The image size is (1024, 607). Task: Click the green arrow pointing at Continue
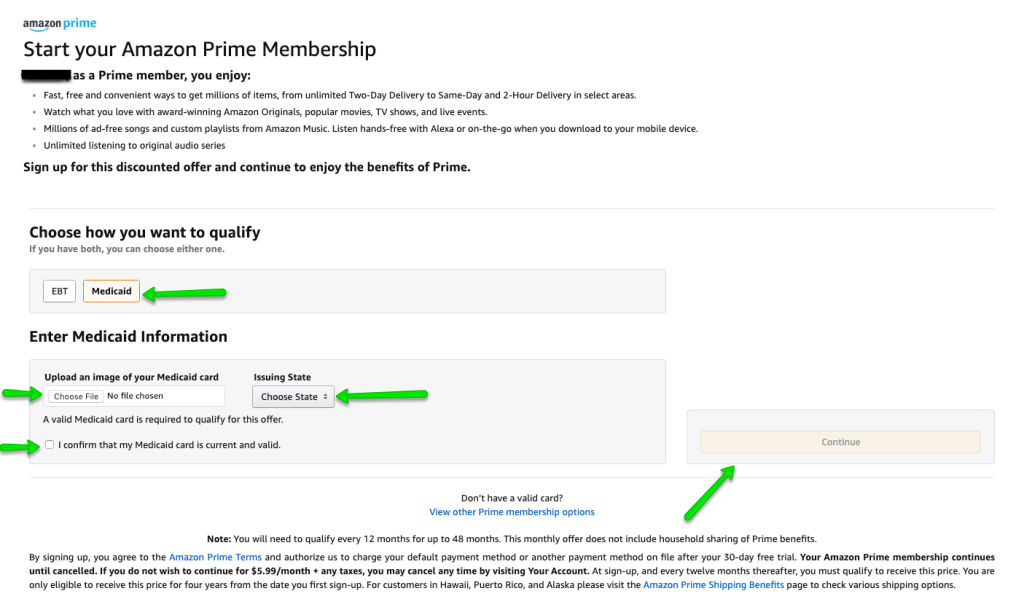coord(710,493)
